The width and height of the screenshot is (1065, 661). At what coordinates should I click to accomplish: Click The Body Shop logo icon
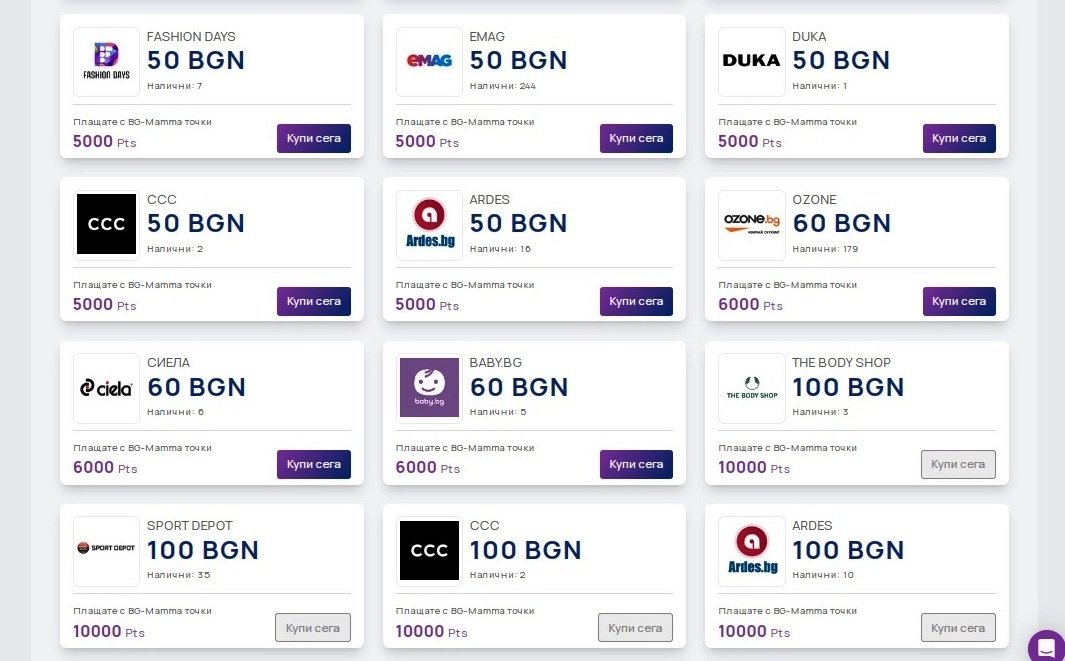[751, 388]
